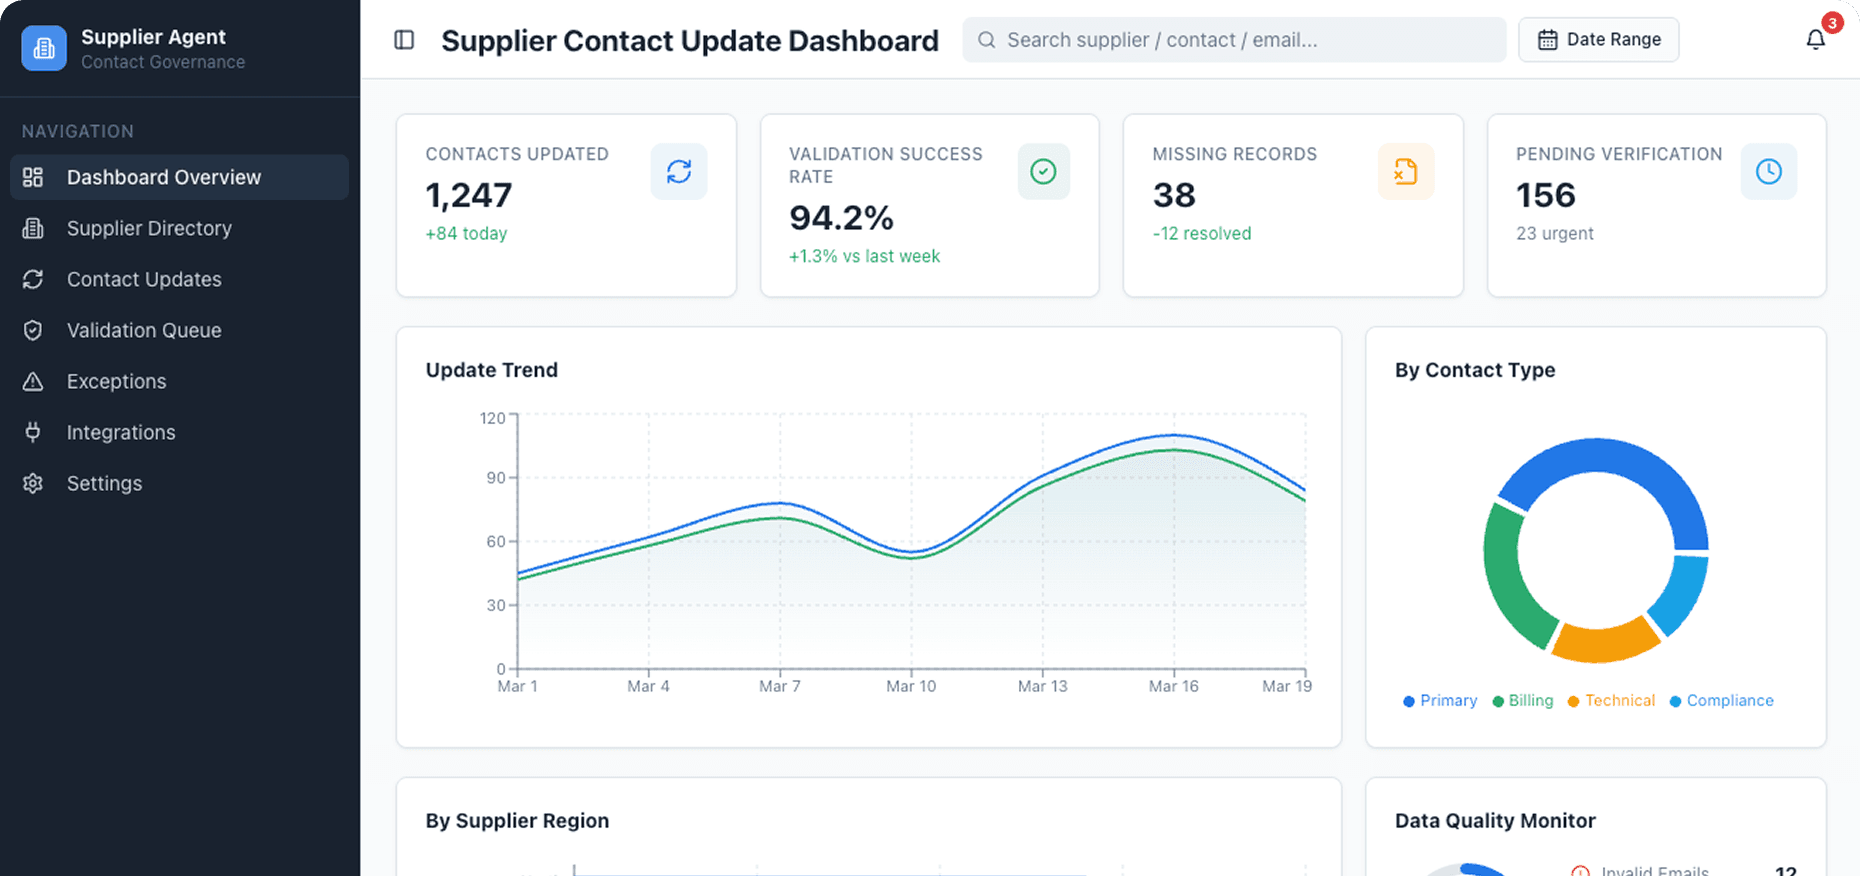This screenshot has height=876, width=1860.
Task: Click the 38 missing records value
Action: coord(1174,195)
